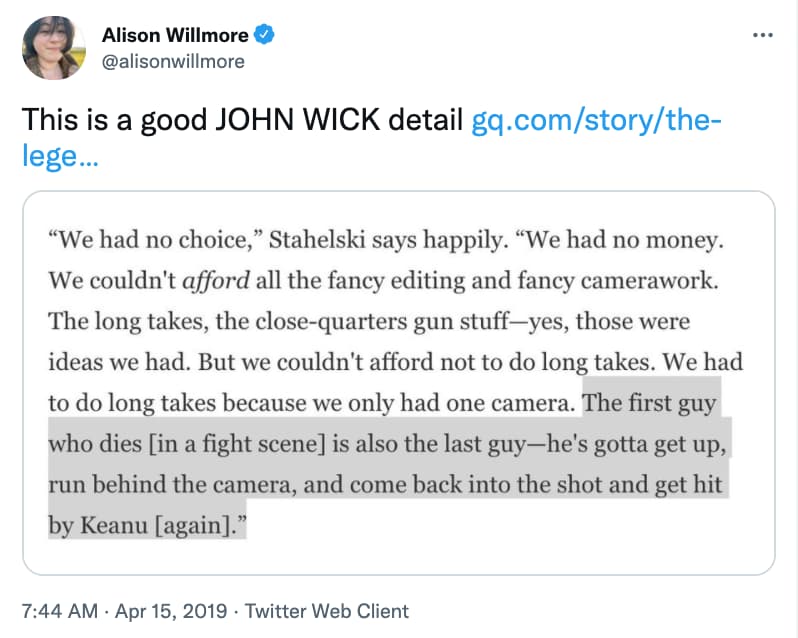Open the embedded article quote image

click(398, 382)
